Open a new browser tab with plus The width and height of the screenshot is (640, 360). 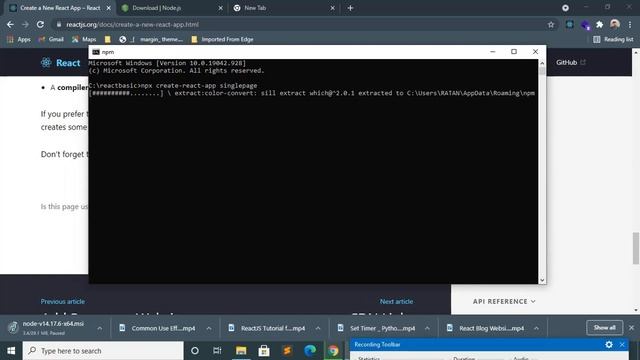click(350, 8)
